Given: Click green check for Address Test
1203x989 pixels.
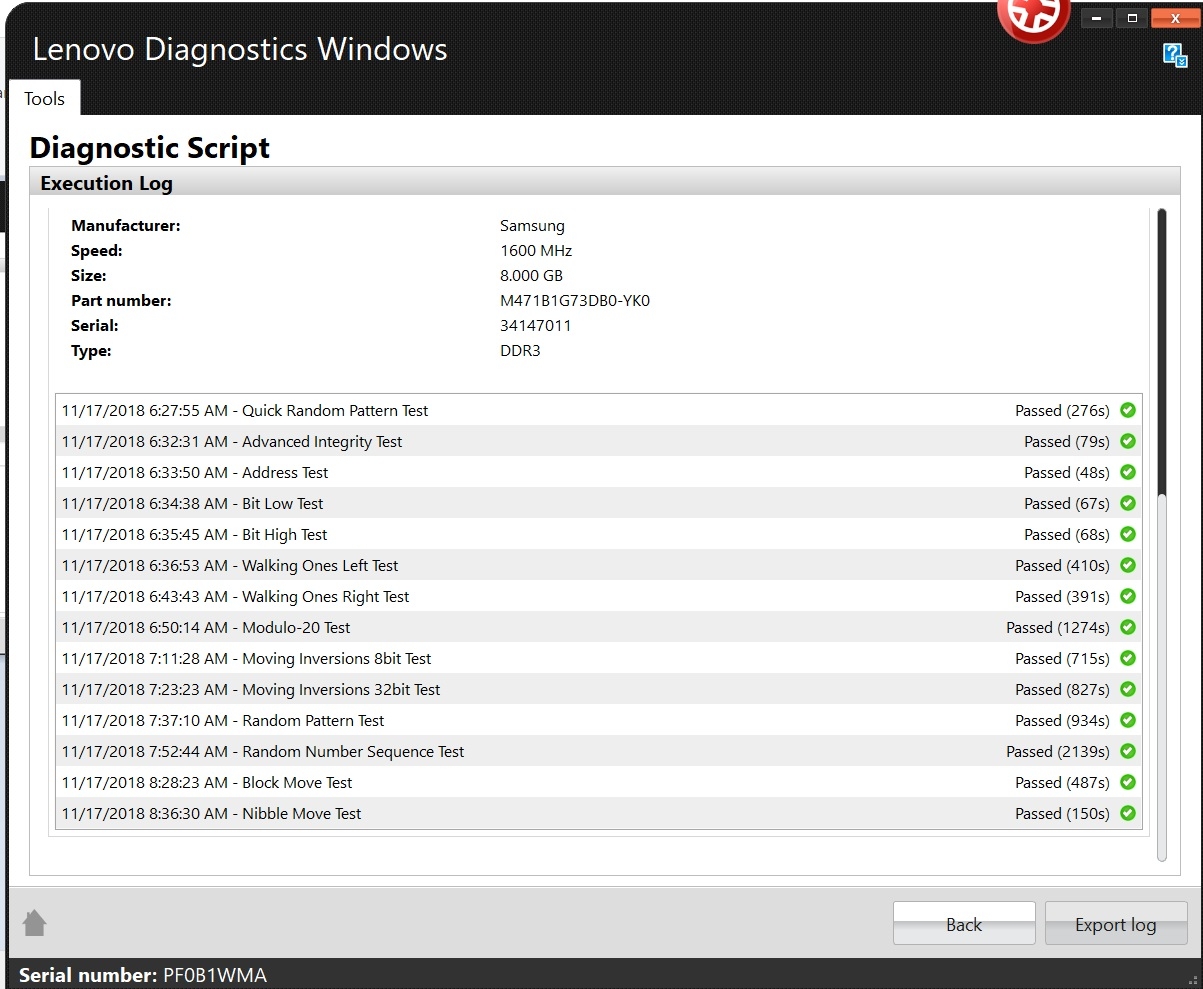Looking at the screenshot, I should pyautogui.click(x=1128, y=472).
